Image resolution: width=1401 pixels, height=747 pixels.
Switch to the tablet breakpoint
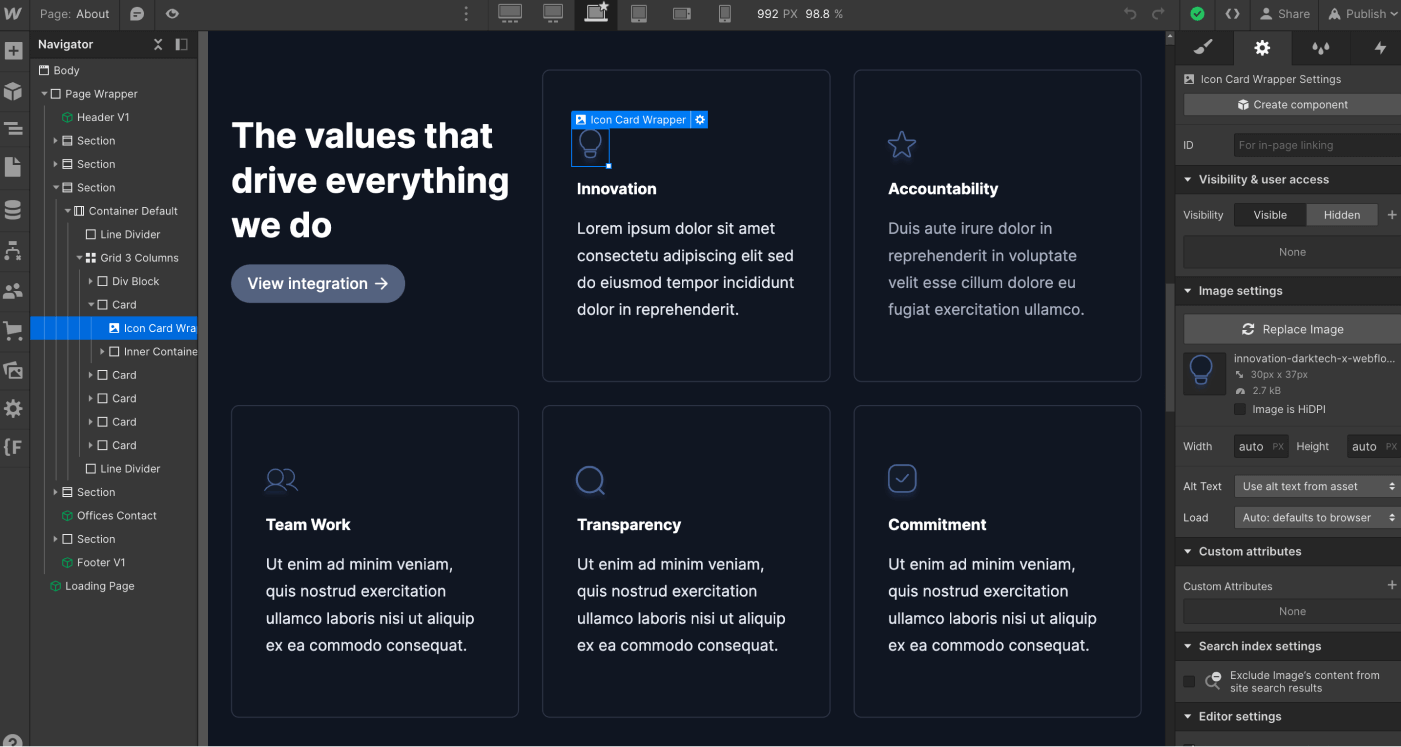click(639, 14)
